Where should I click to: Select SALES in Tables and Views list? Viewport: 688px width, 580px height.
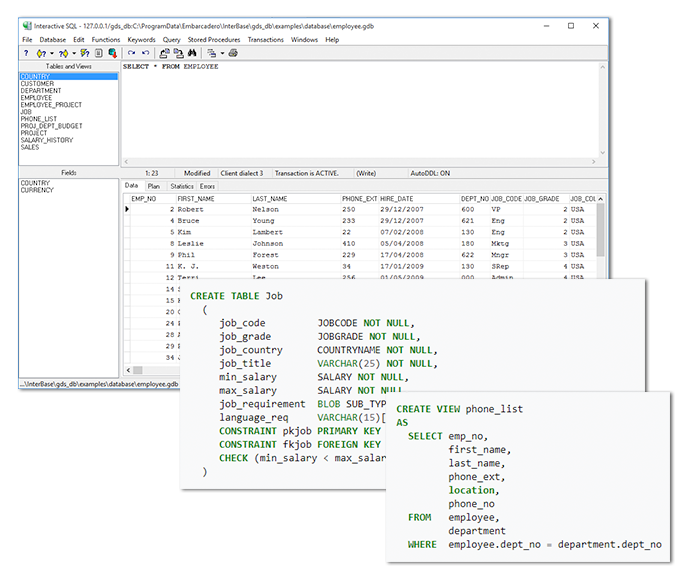point(30,147)
